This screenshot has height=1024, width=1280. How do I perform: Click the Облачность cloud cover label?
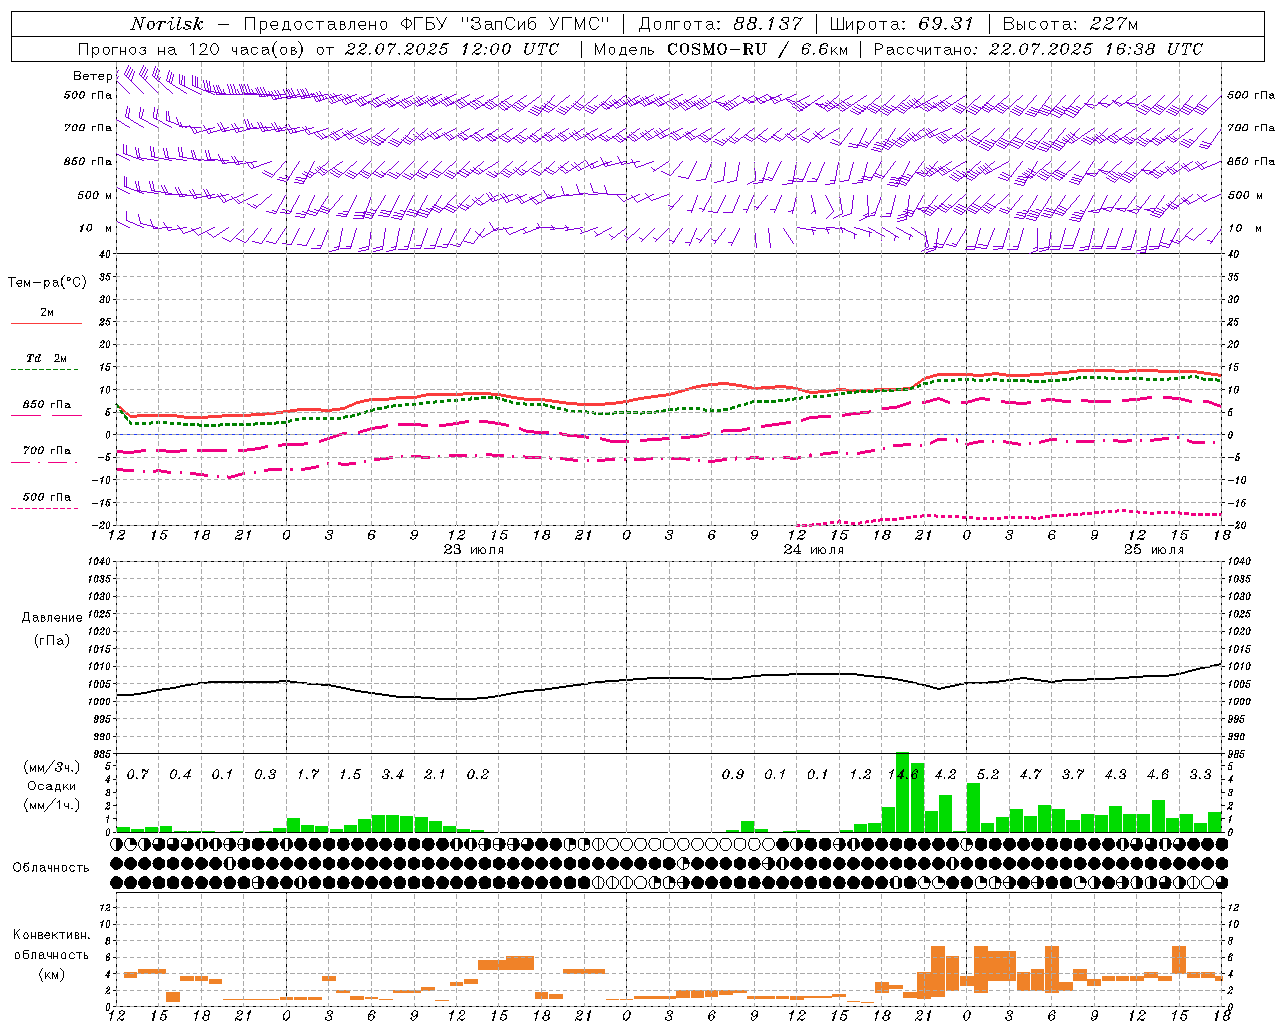click(x=51, y=867)
